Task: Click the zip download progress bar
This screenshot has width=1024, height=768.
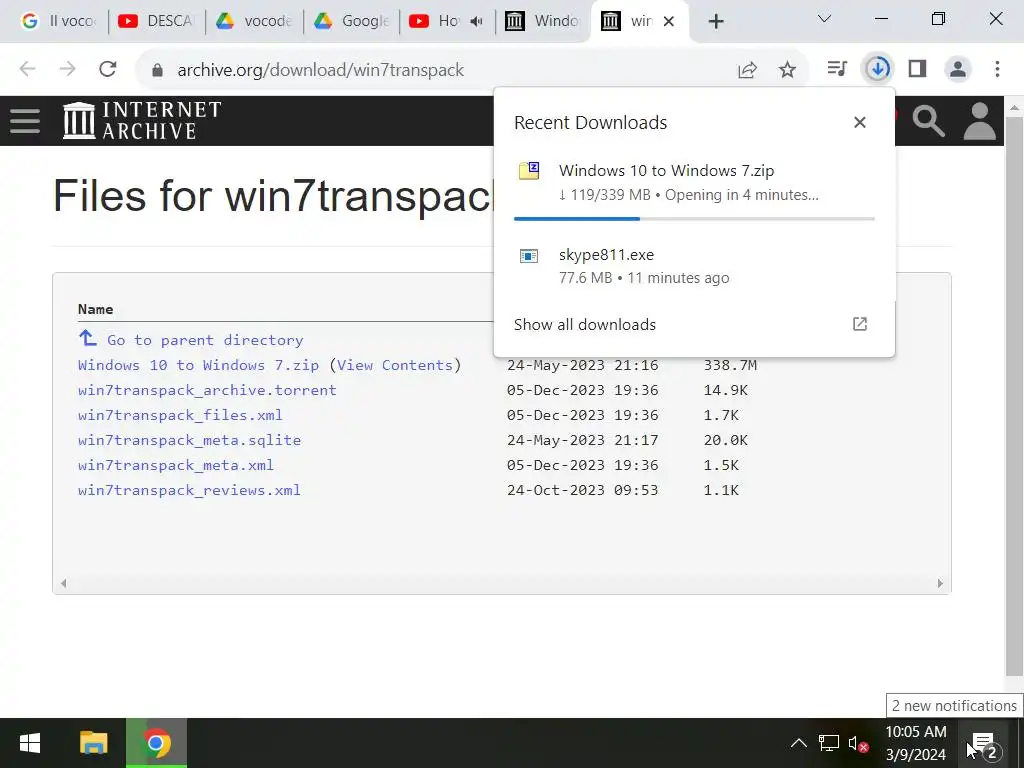Action: click(x=694, y=219)
